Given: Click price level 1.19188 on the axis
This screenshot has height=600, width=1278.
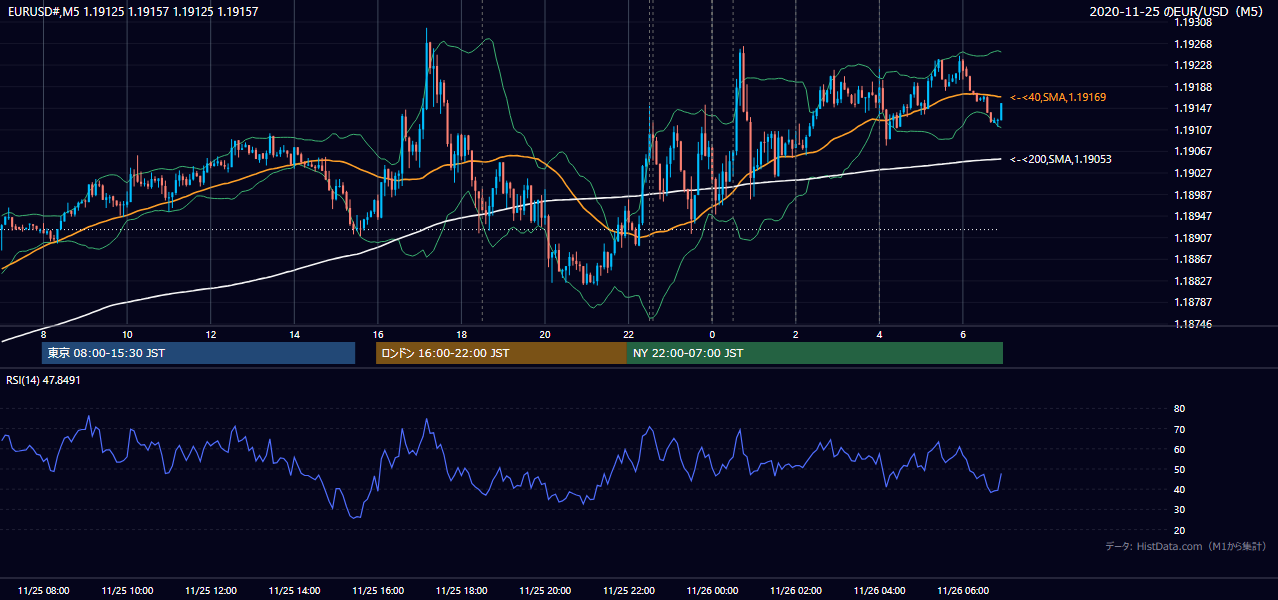Looking at the screenshot, I should click(1194, 87).
